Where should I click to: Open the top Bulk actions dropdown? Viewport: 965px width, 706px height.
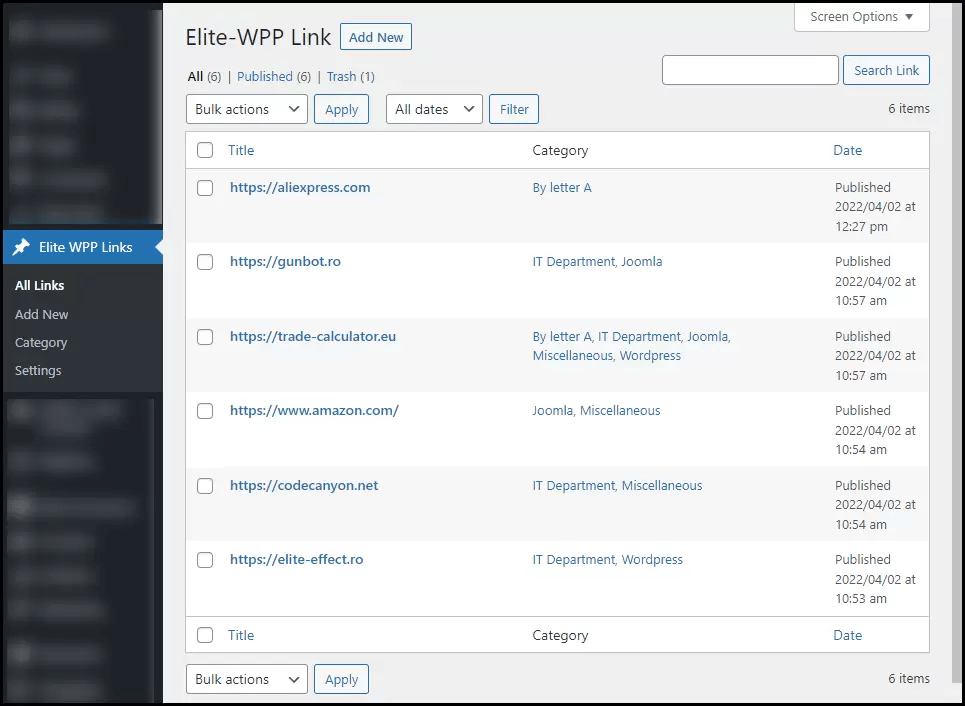[247, 109]
